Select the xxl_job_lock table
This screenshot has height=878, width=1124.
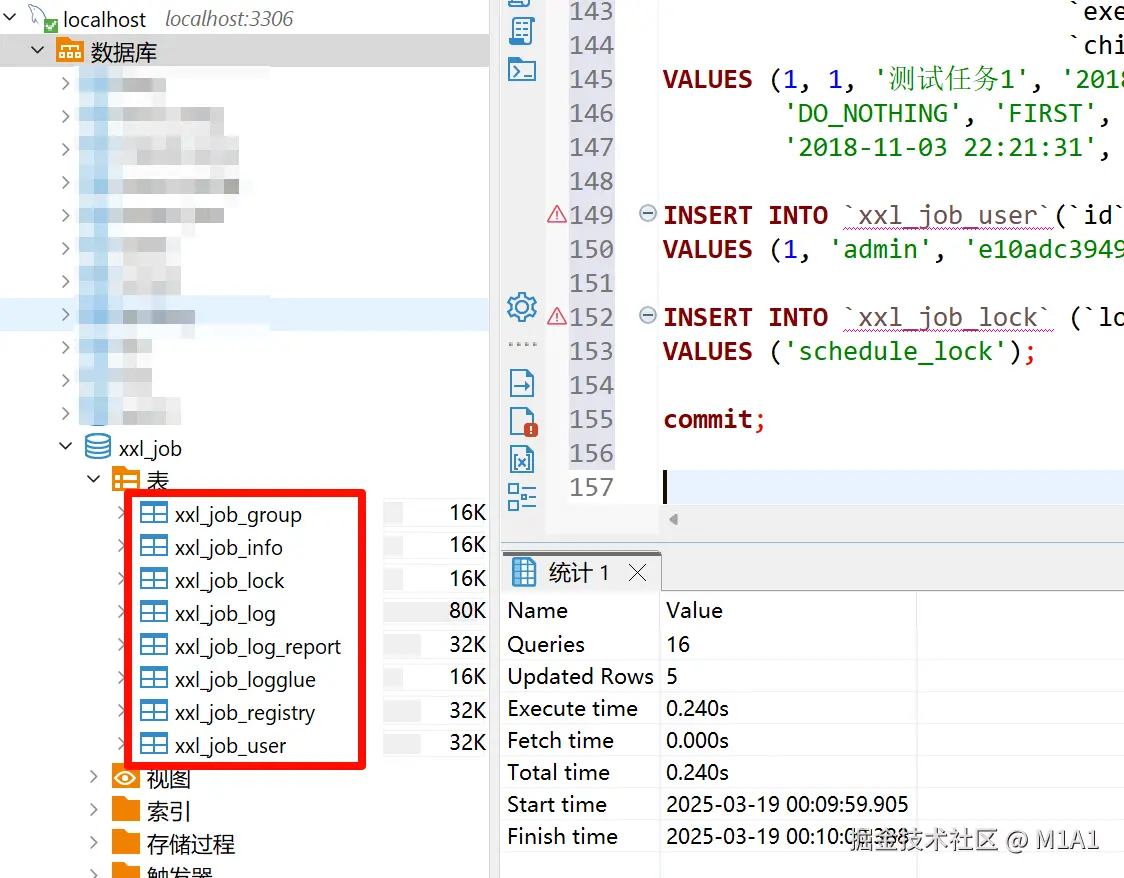coord(229,581)
